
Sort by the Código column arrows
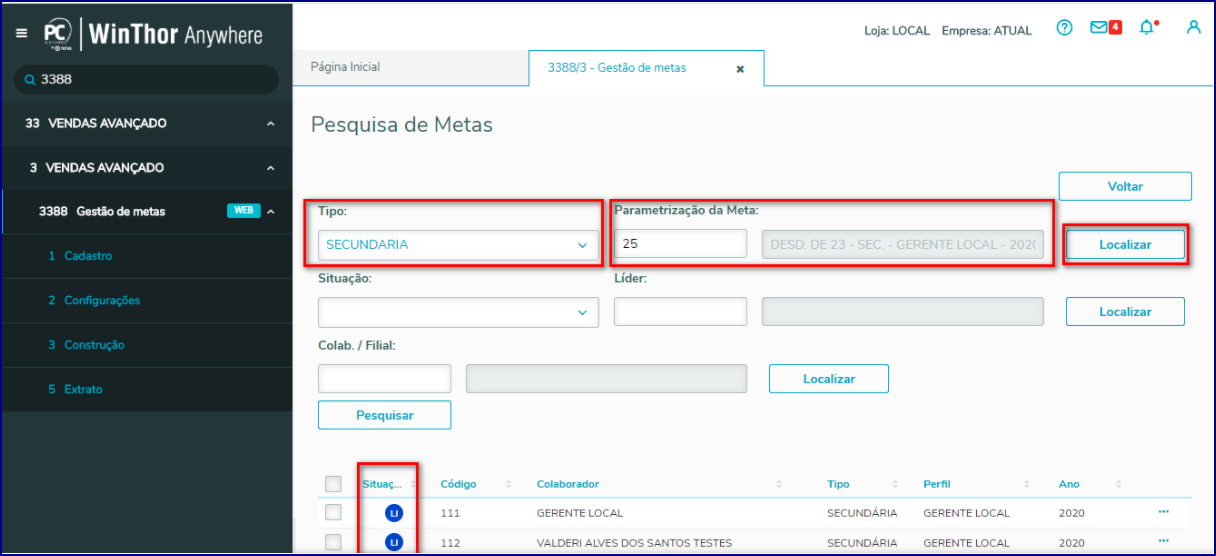pyautogui.click(x=508, y=484)
